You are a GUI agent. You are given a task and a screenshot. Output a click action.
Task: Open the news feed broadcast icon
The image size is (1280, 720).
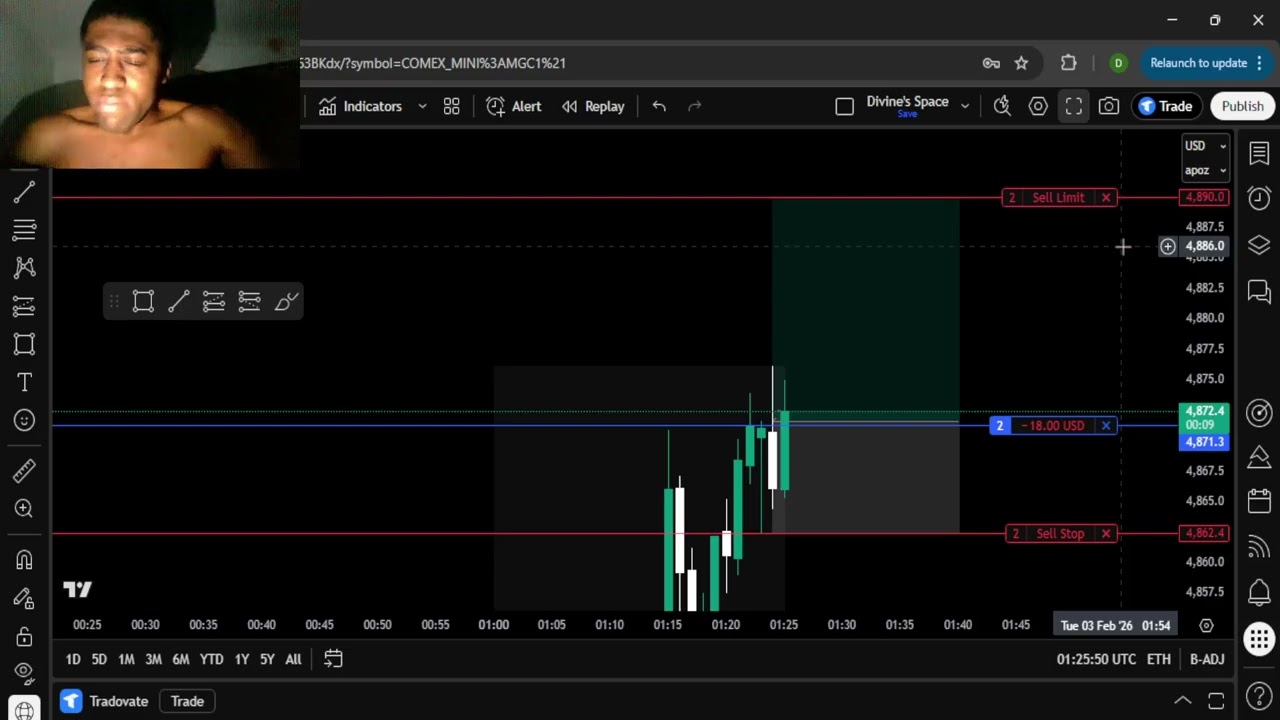pyautogui.click(x=1259, y=547)
